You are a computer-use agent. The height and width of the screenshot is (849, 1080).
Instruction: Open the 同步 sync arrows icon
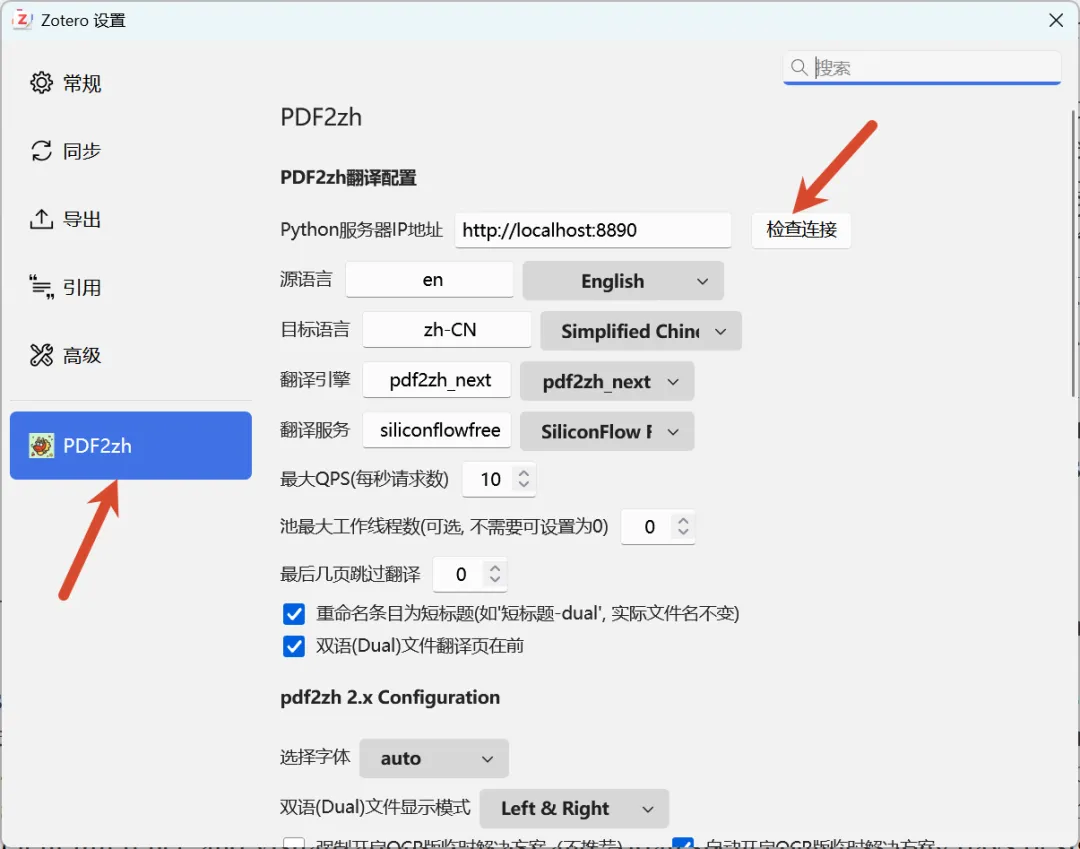coord(41,151)
